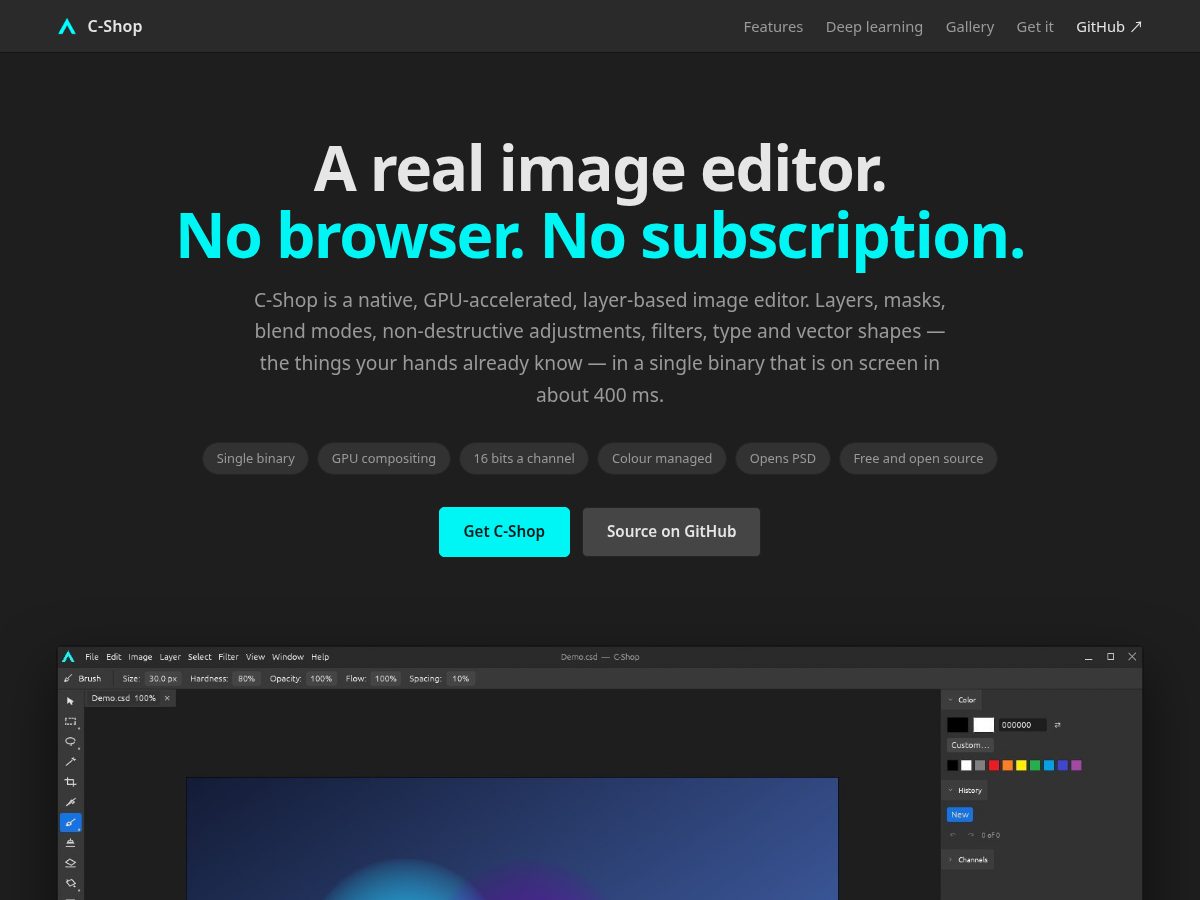The image size is (1200, 900).
Task: Open the Select menu
Action: [x=200, y=657]
